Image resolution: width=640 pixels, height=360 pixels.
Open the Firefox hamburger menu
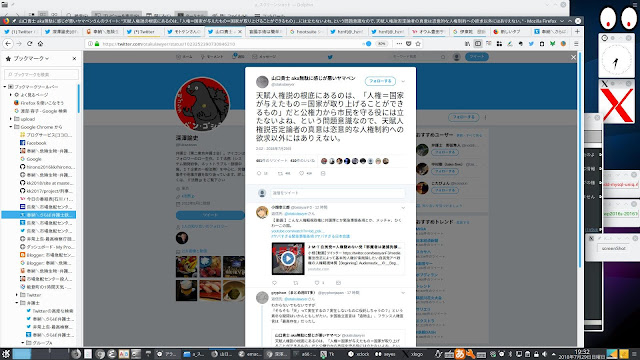point(576,44)
